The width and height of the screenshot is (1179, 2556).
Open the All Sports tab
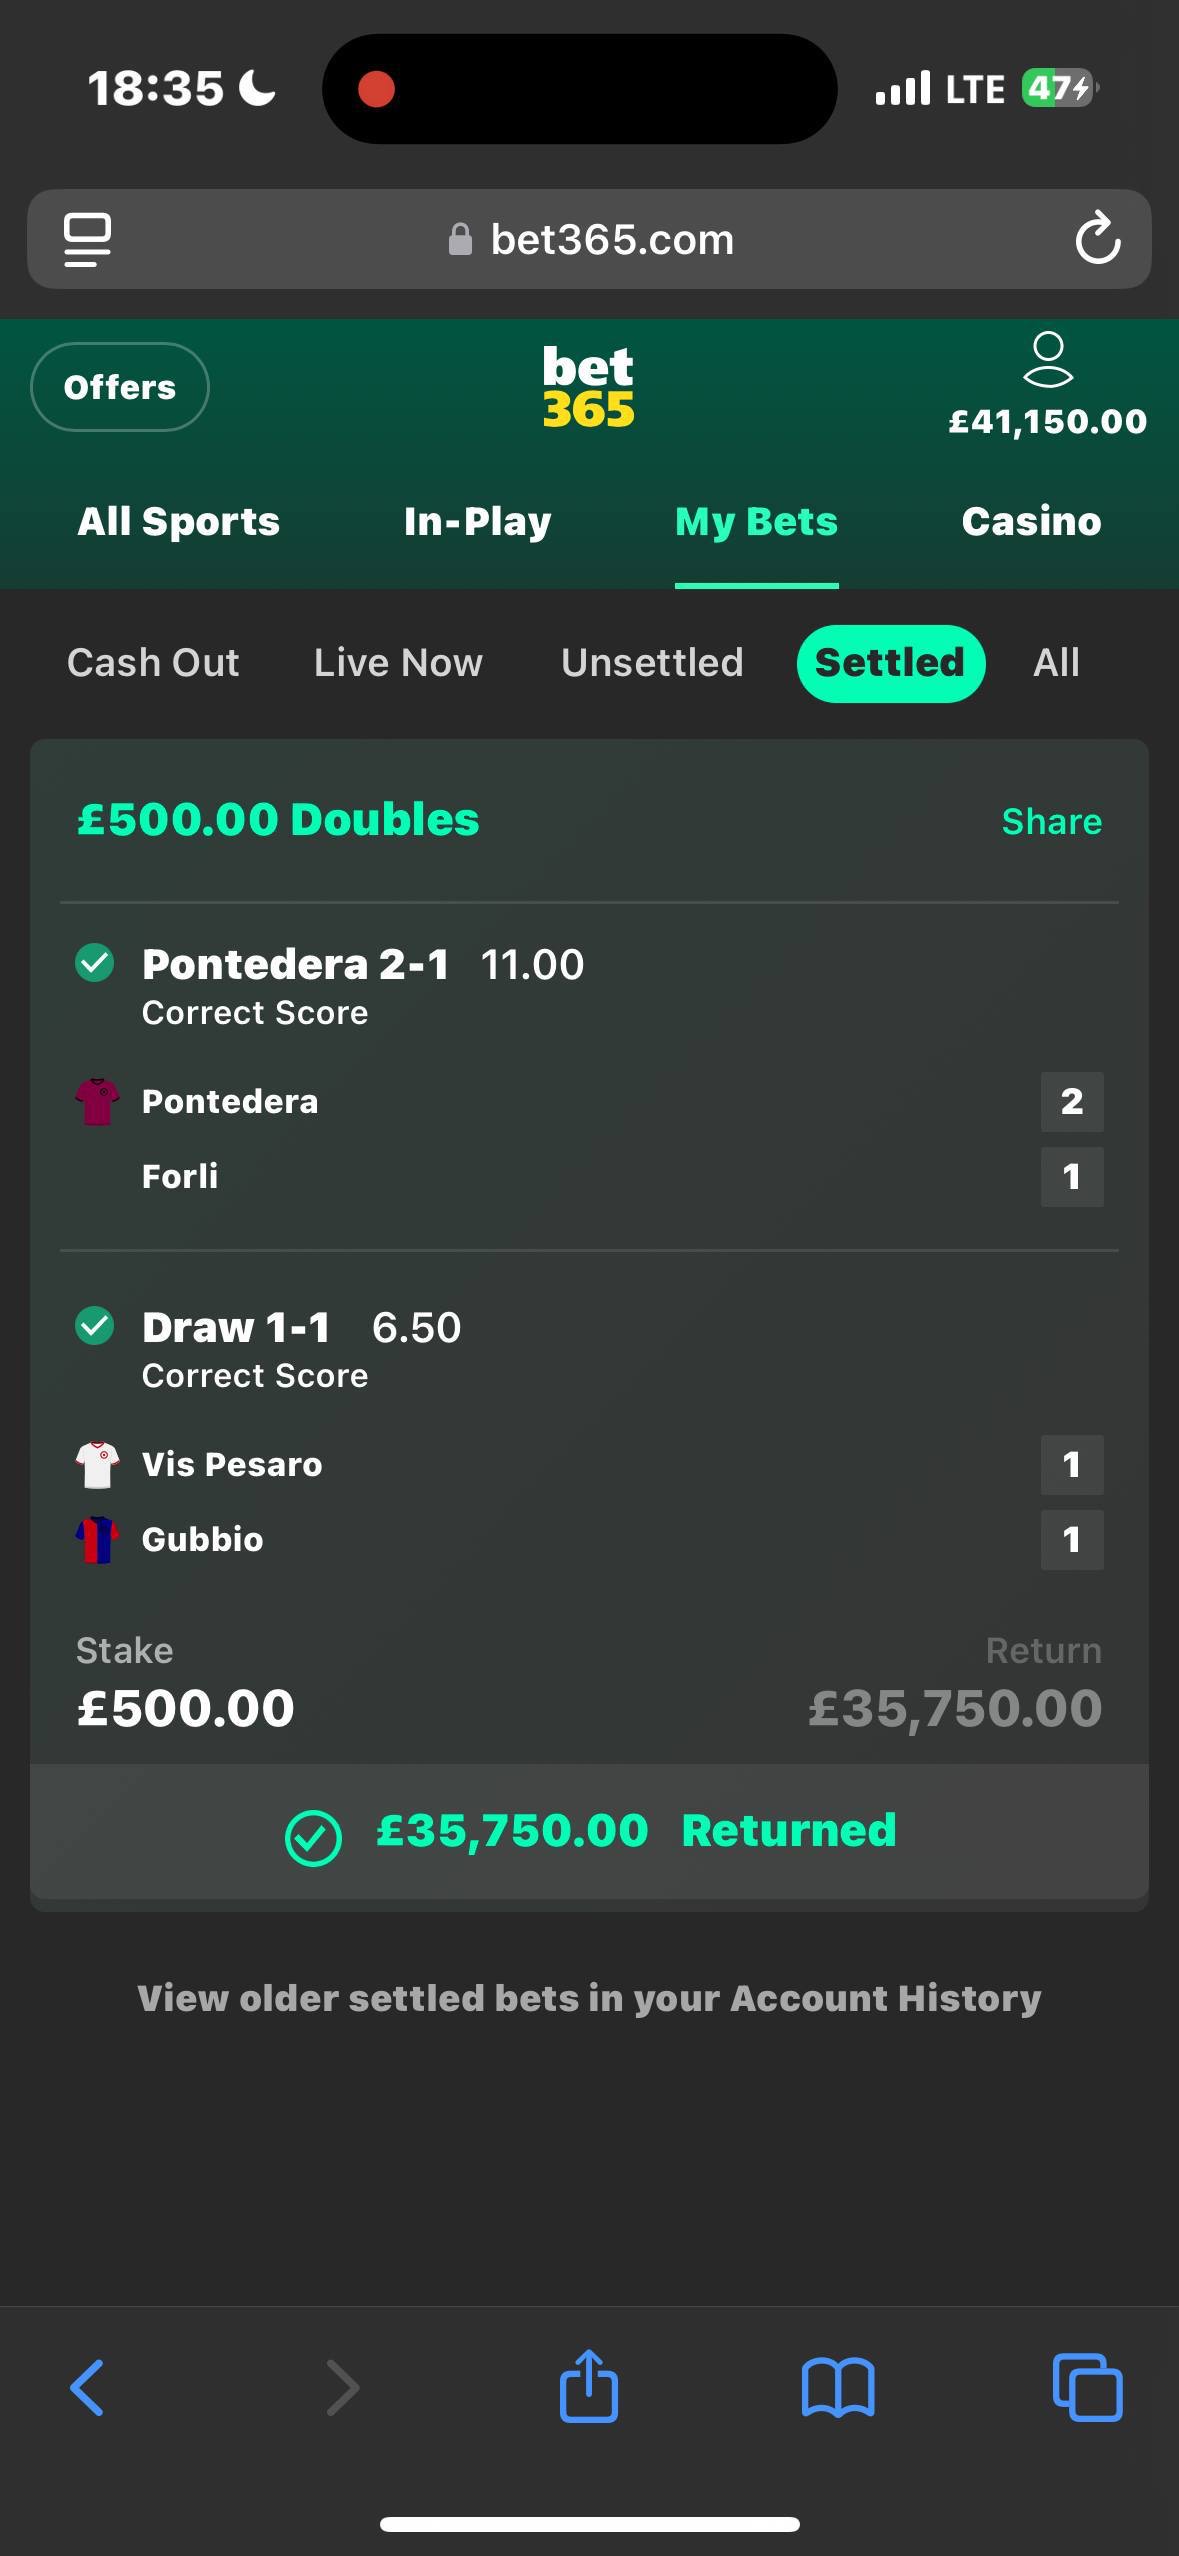coord(179,522)
